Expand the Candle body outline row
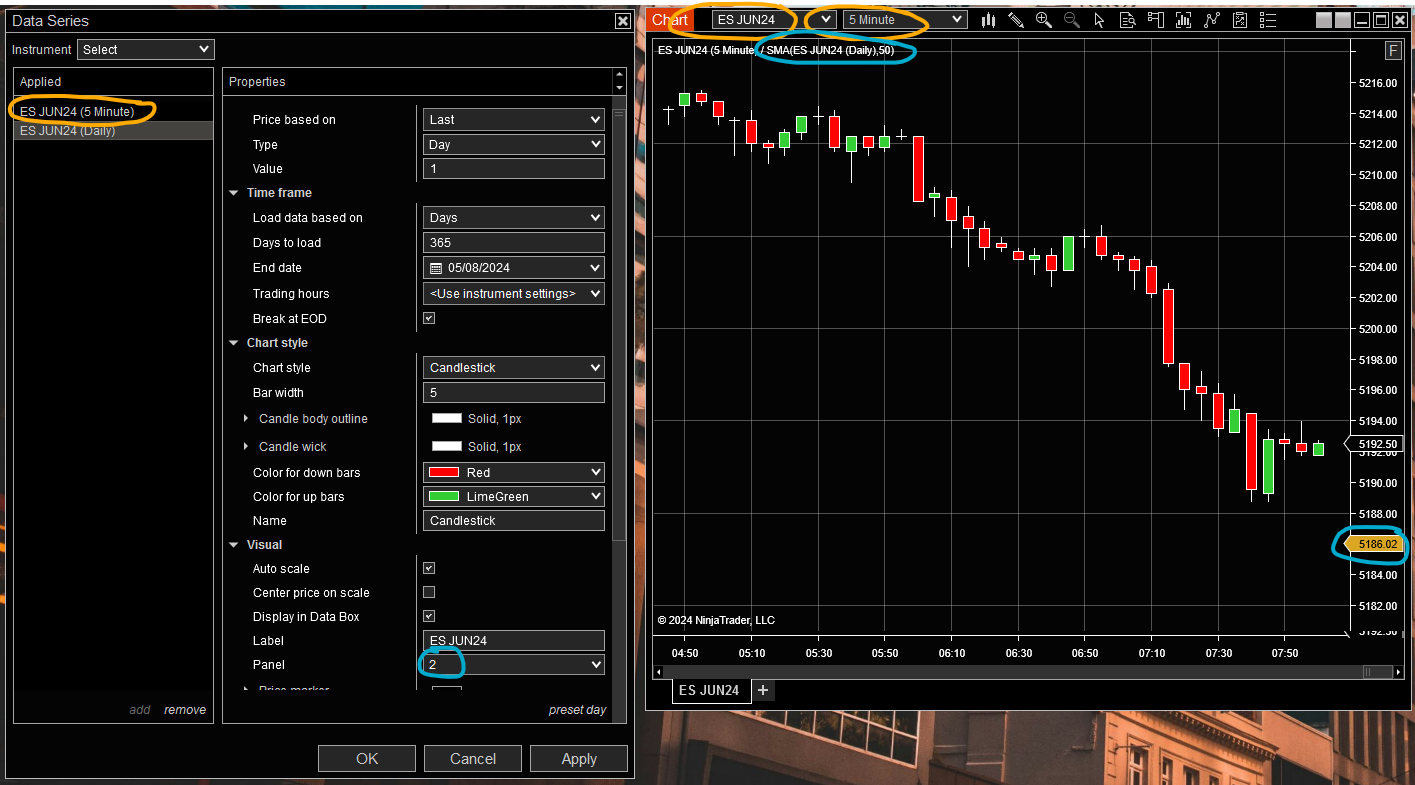Viewport: 1415px width, 785px height. (x=246, y=419)
